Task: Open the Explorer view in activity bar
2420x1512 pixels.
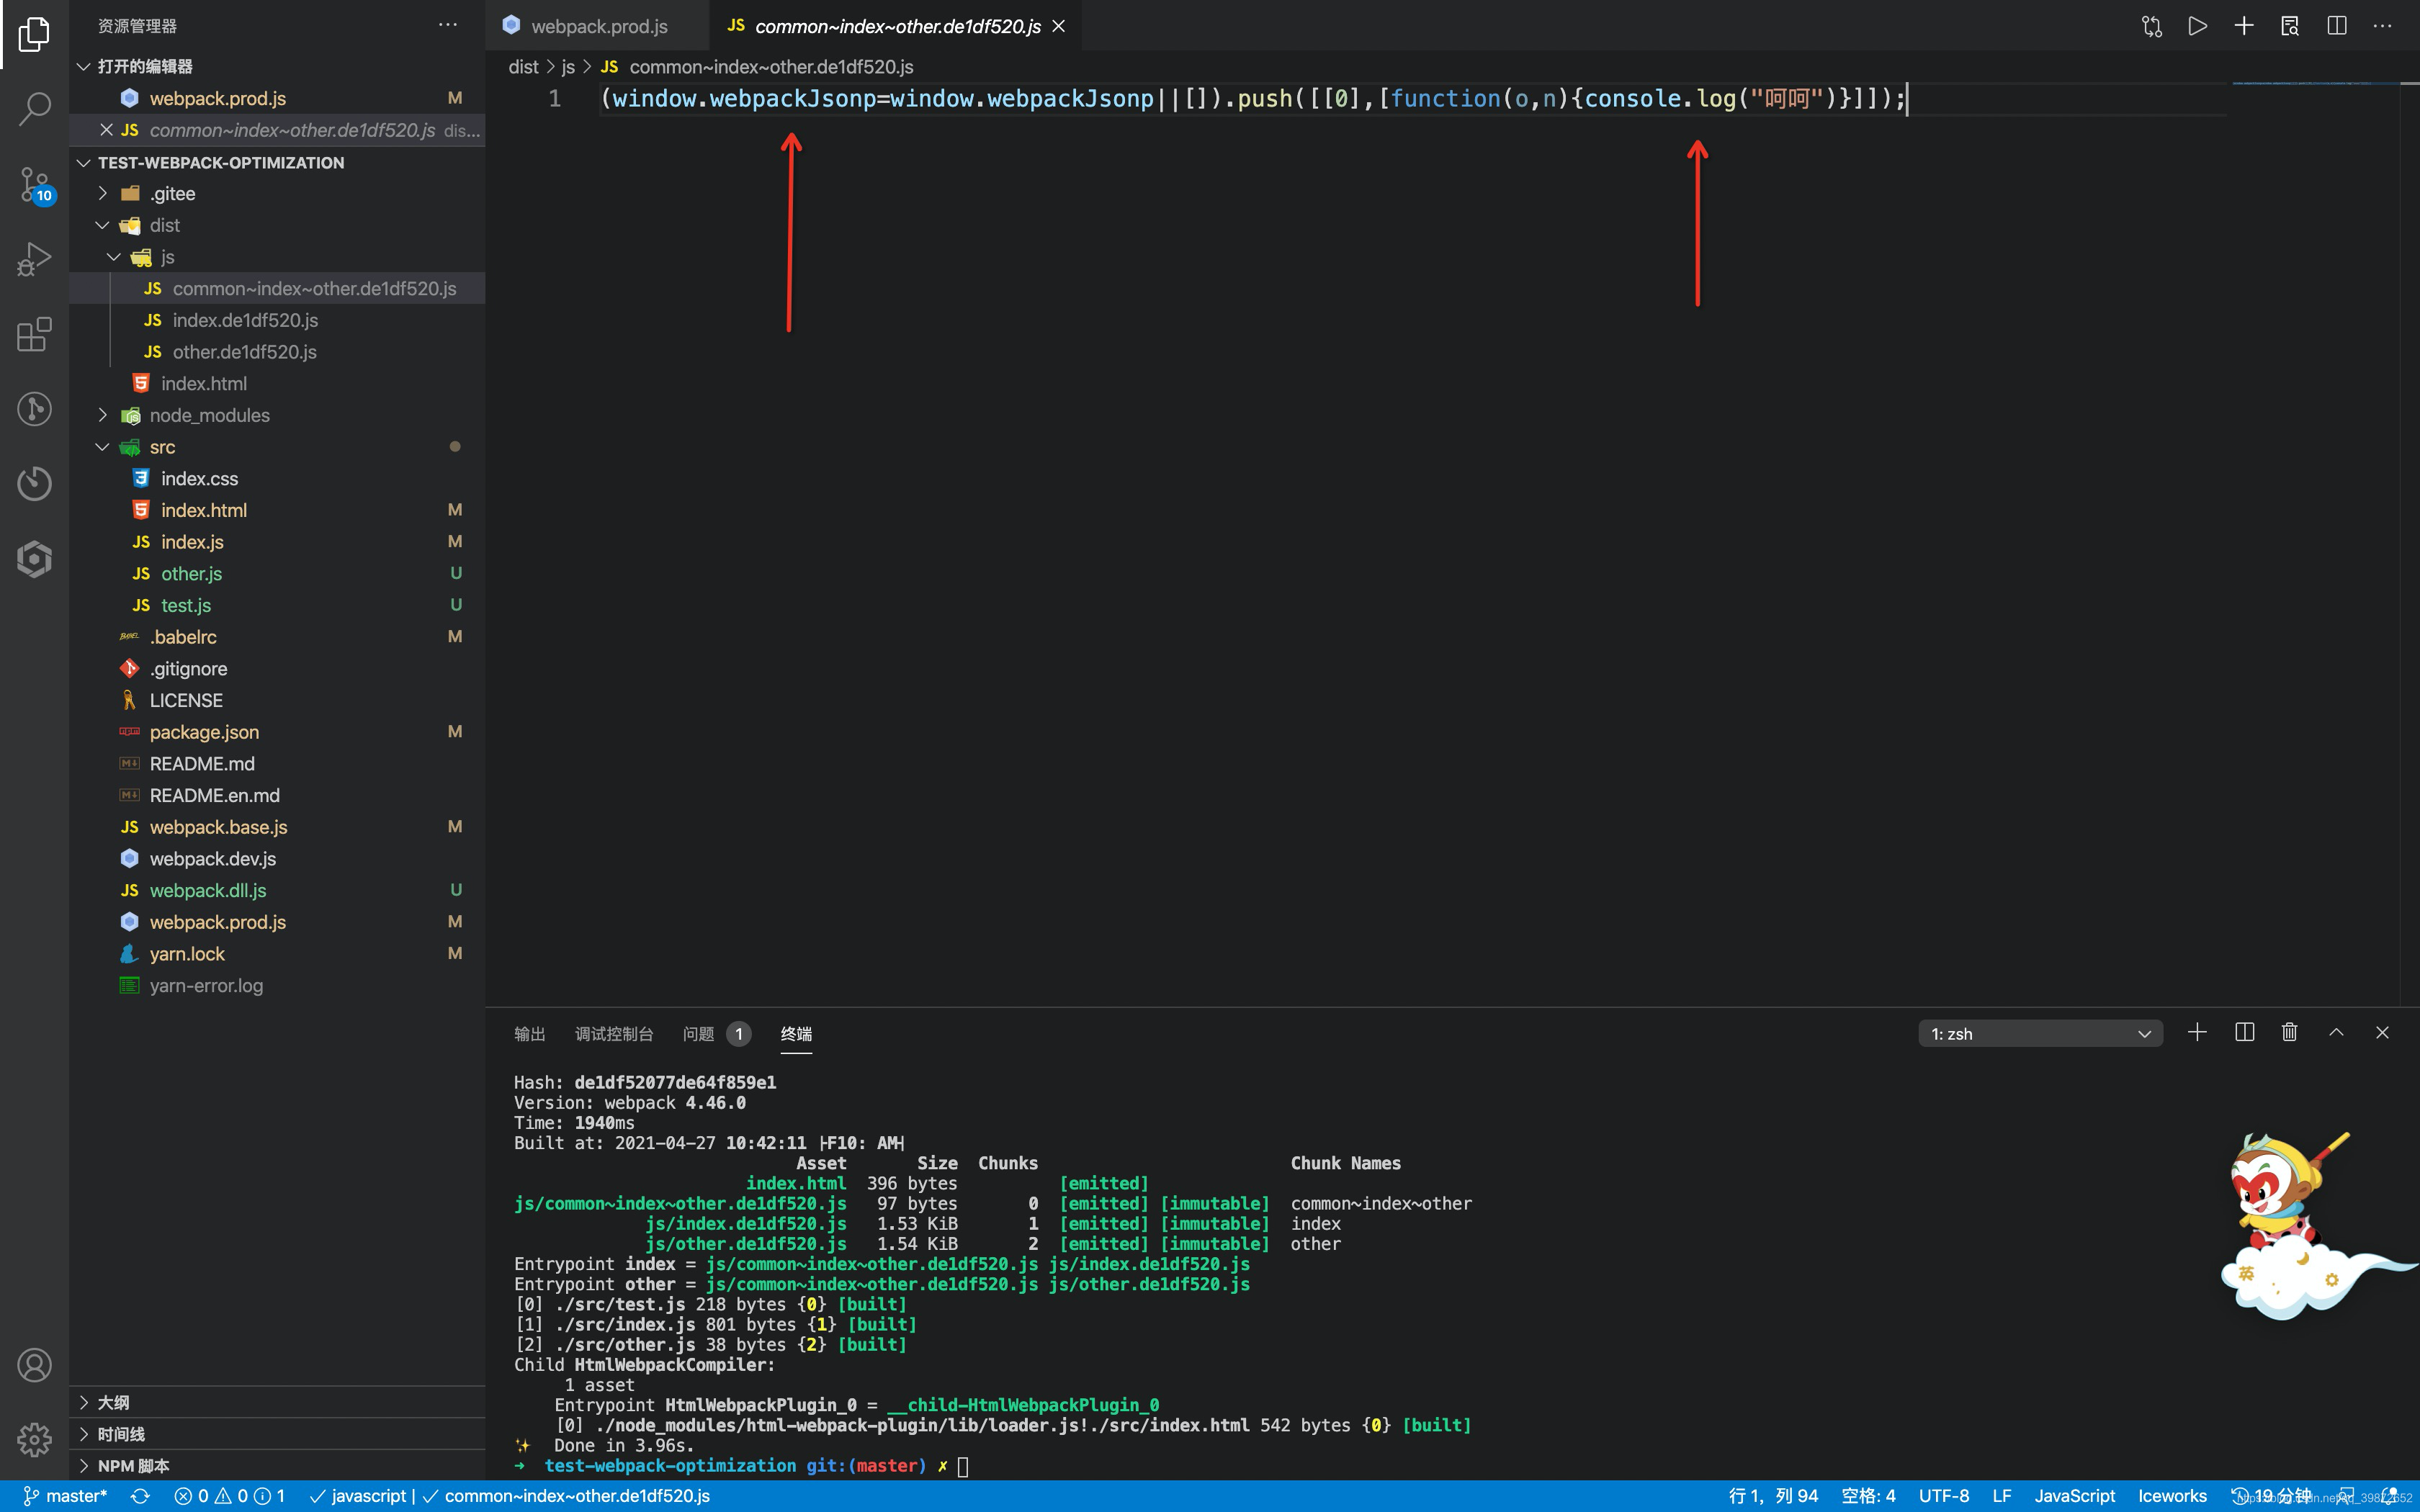Action: click(x=34, y=34)
